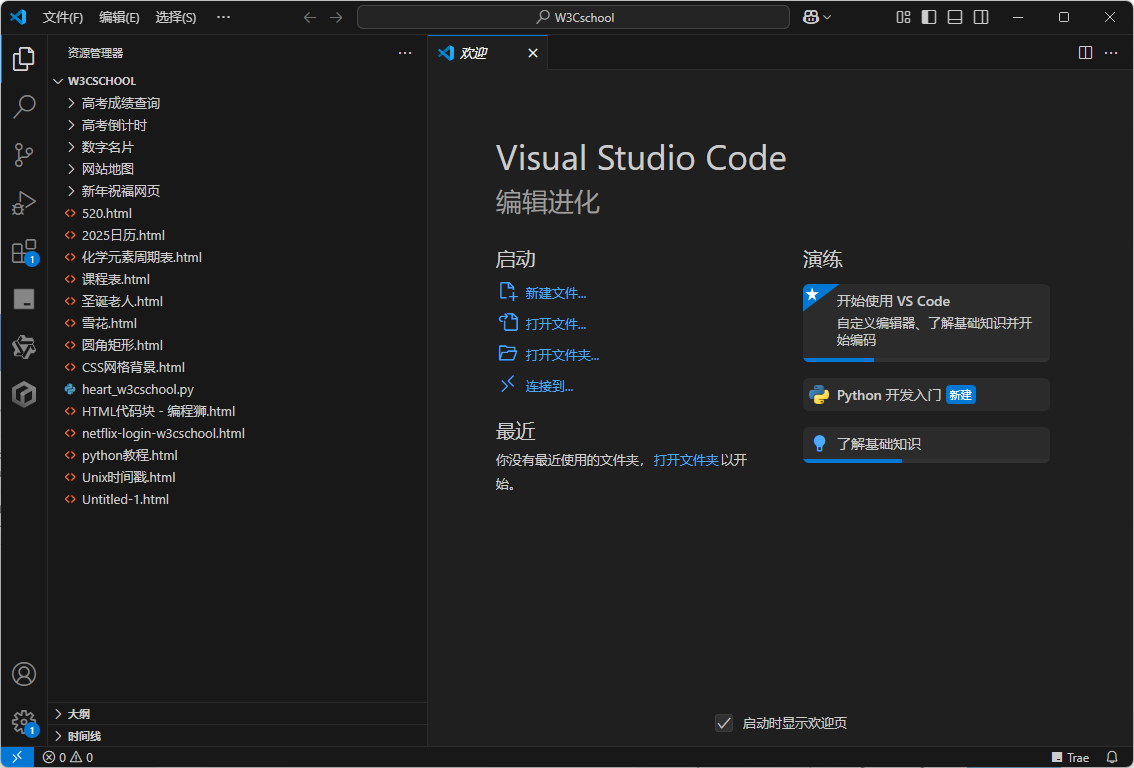Open the 文件(F) menu
Screen dimensions: 1134x768
(x=63, y=17)
